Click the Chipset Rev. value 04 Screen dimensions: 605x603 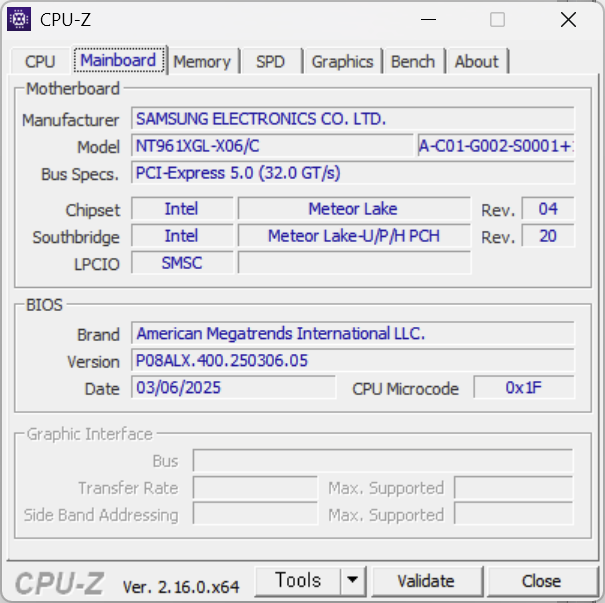(x=548, y=209)
